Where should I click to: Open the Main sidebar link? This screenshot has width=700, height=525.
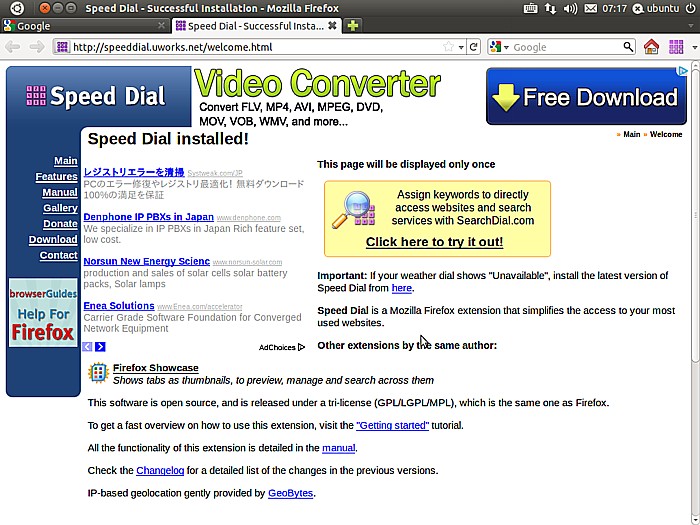(x=66, y=161)
